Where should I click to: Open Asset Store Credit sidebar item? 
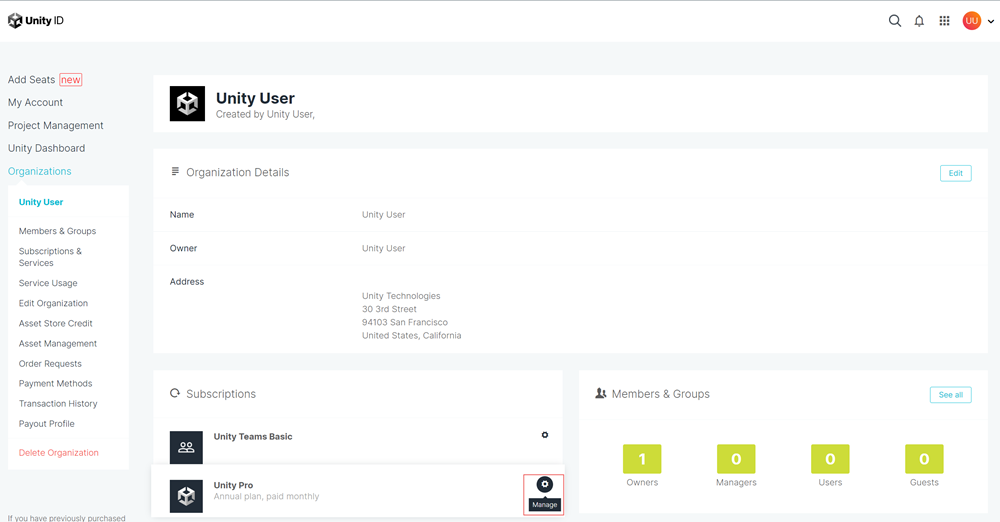pos(55,324)
